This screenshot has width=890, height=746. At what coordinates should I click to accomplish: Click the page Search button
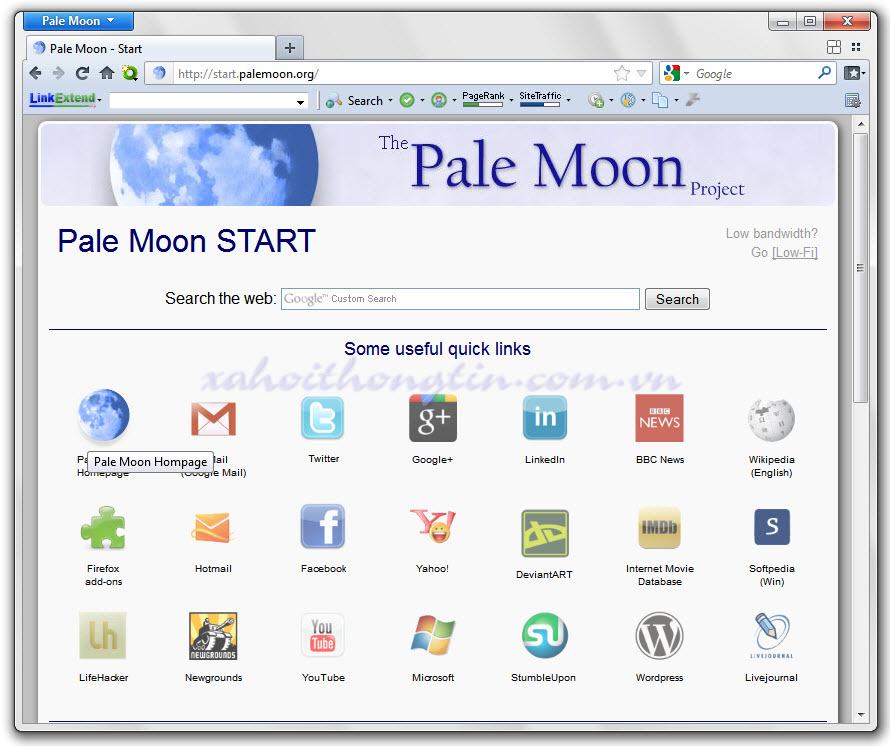677,299
